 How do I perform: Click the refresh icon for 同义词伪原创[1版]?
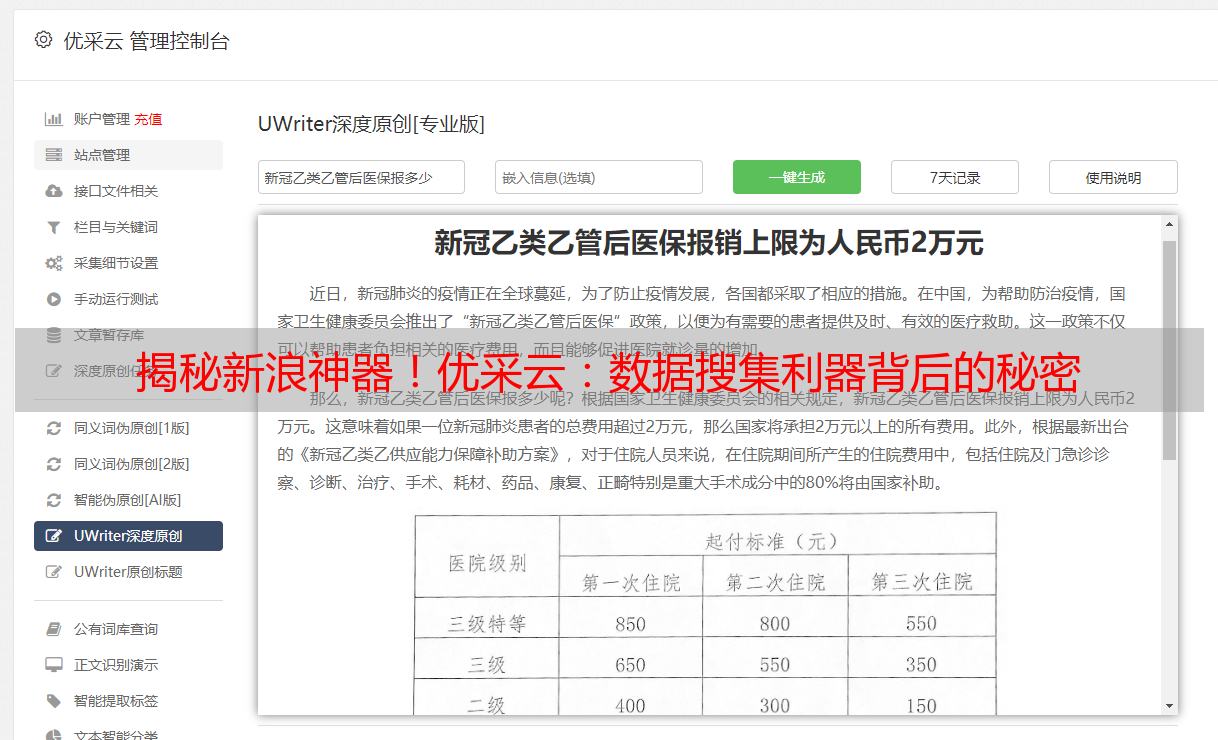pyautogui.click(x=54, y=428)
